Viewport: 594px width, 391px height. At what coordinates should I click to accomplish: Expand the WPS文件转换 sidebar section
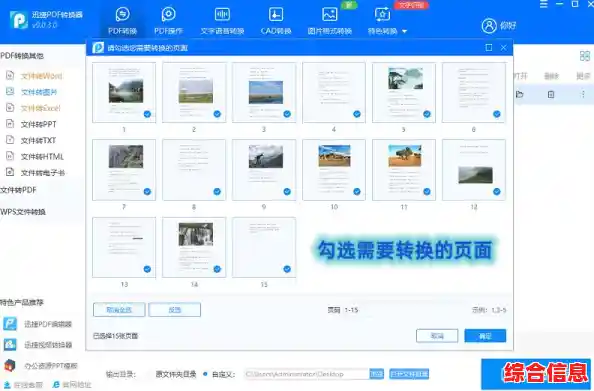click(23, 211)
